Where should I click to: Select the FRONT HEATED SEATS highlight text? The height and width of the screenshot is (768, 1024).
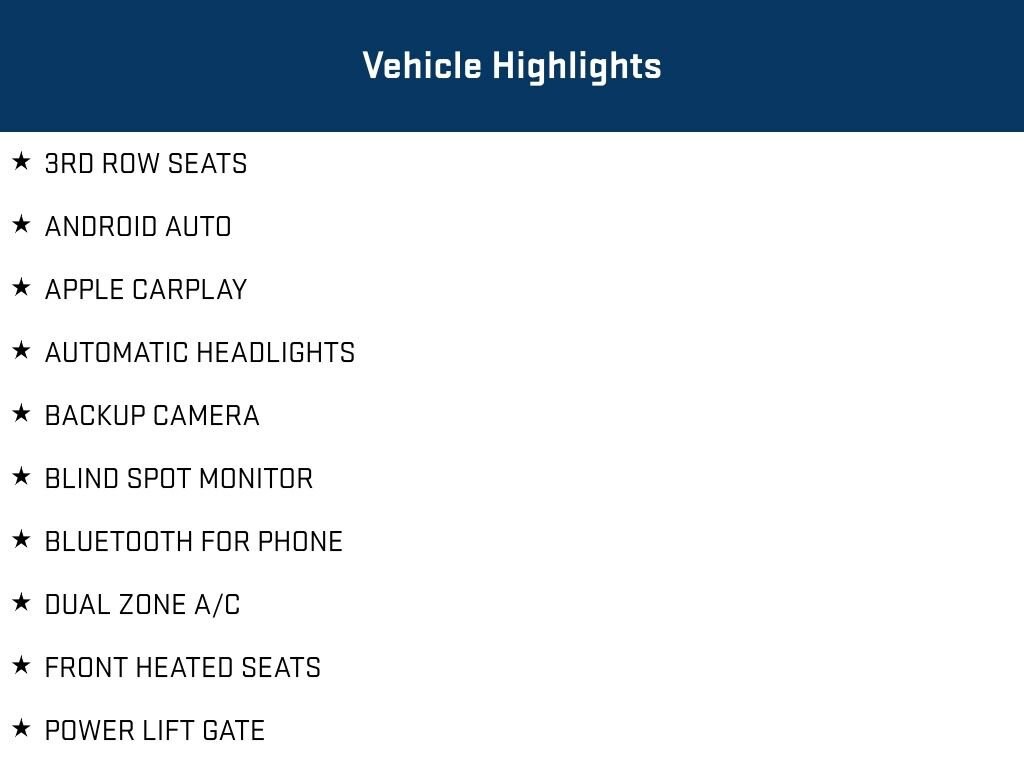183,668
